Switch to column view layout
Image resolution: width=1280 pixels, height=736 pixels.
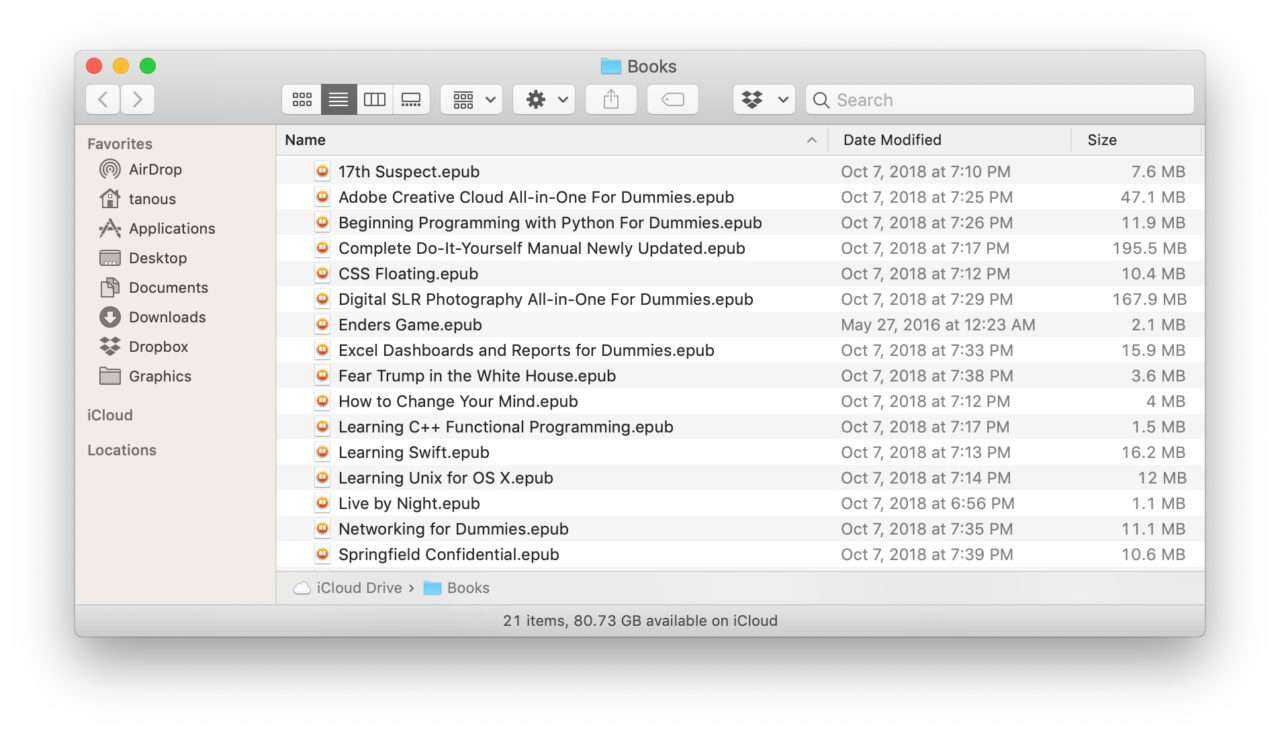coord(375,100)
